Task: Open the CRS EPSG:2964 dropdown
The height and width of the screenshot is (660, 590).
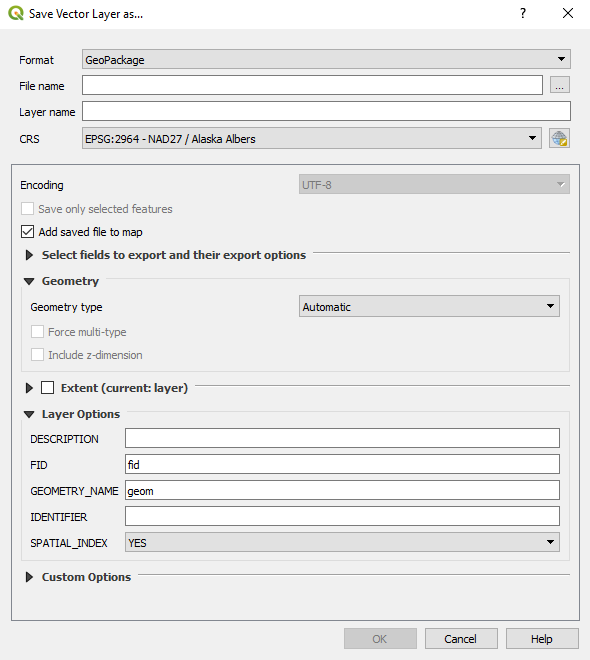Action: point(311,138)
